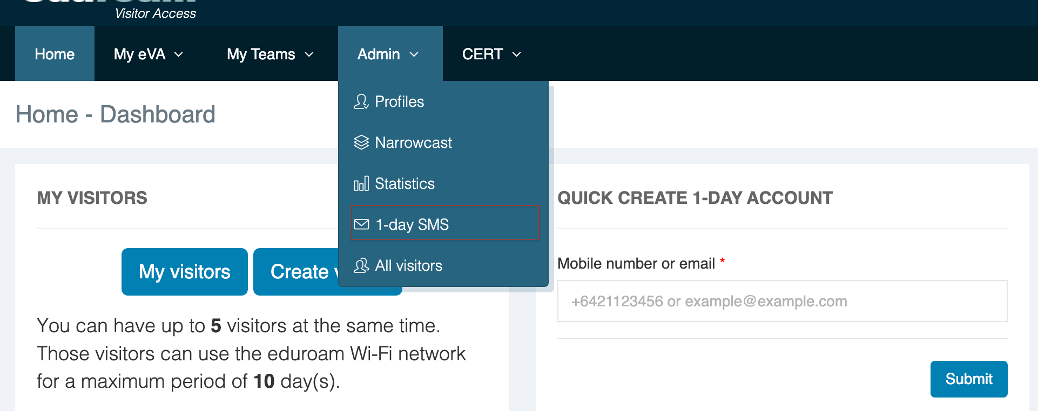The height and width of the screenshot is (412, 1038).
Task: Focus the Mobile number or email field
Action: (781, 301)
